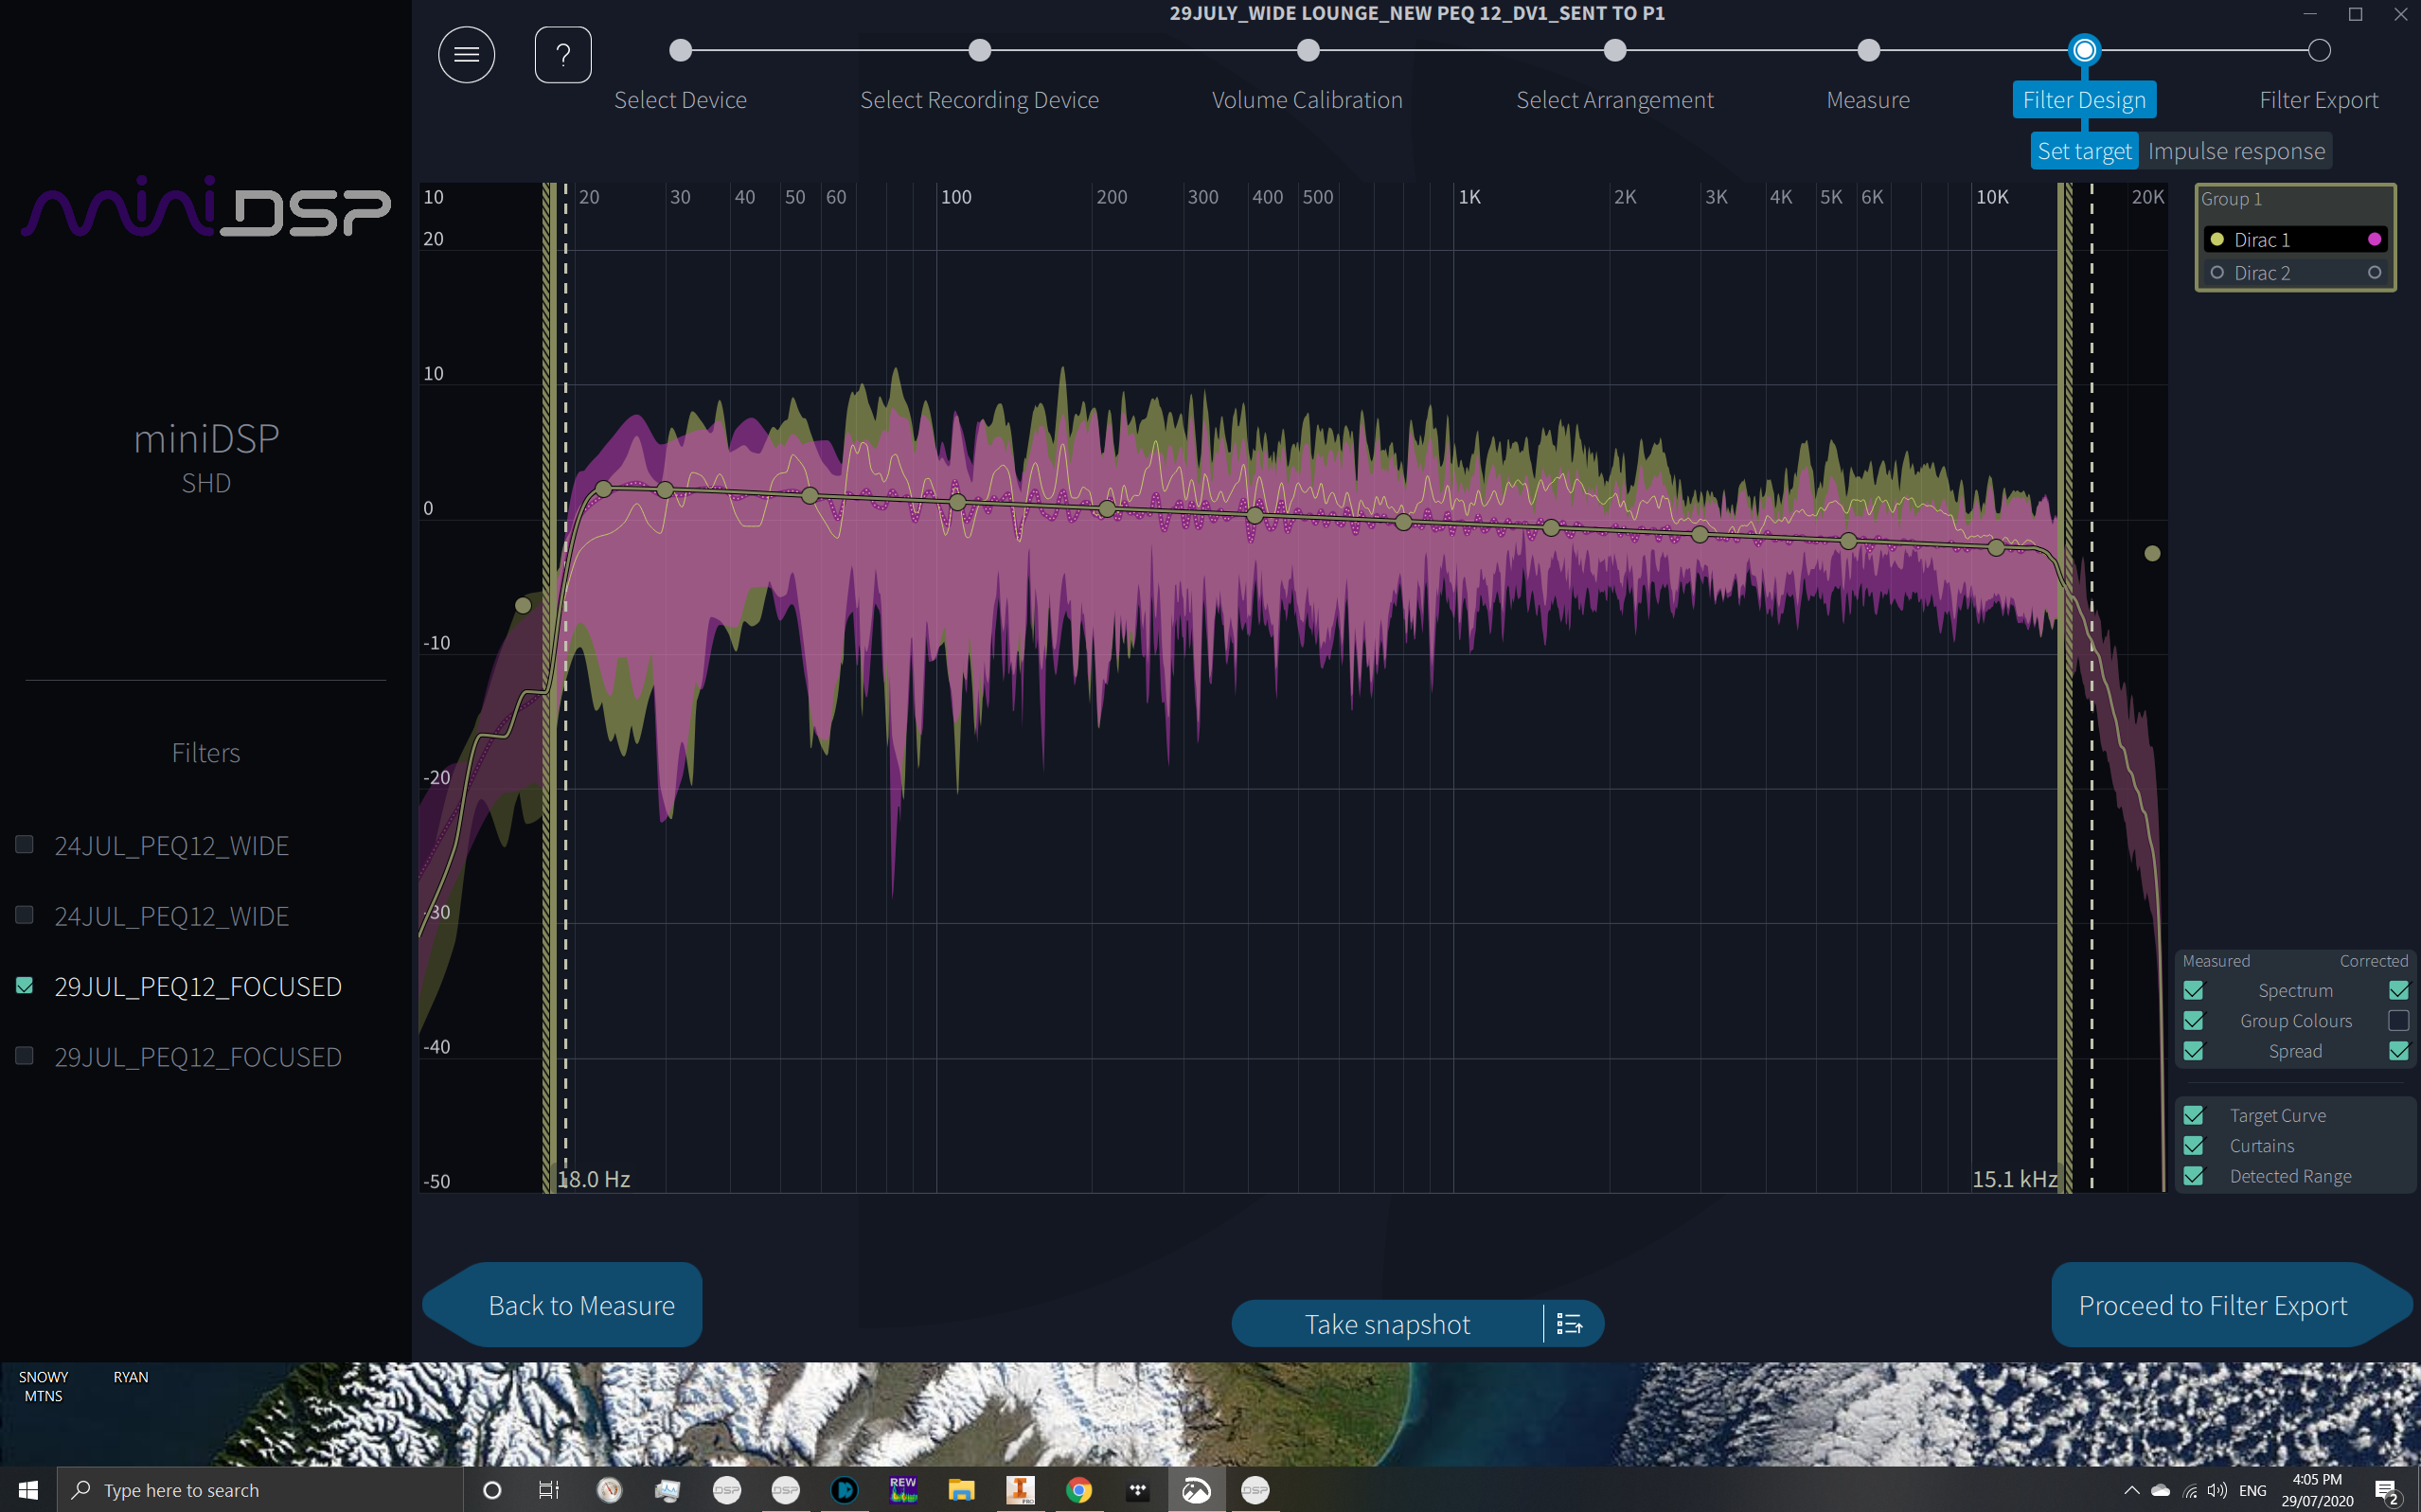Toggle Measured Spread checkbox

pyautogui.click(x=2193, y=1051)
